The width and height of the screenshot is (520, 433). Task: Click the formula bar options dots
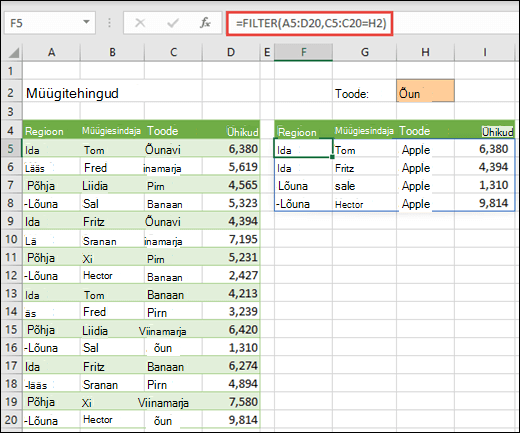coord(109,23)
